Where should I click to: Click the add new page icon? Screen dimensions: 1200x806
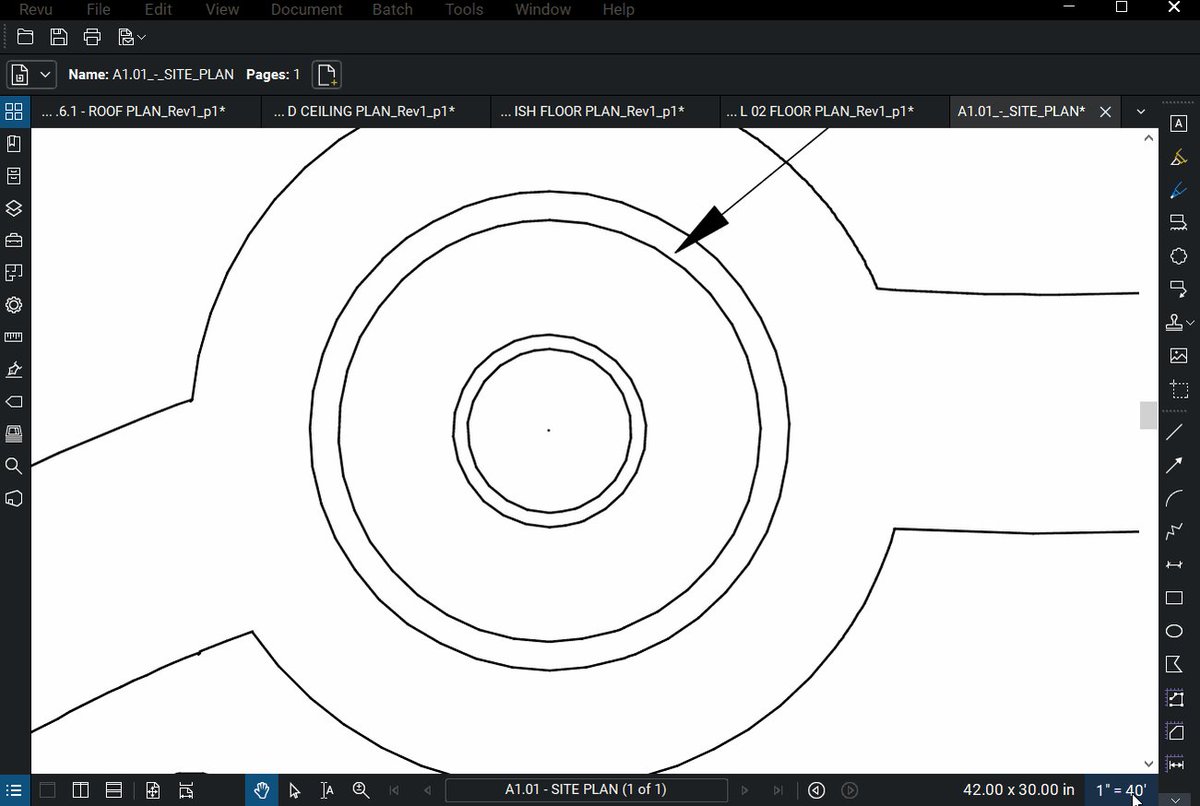(x=326, y=74)
